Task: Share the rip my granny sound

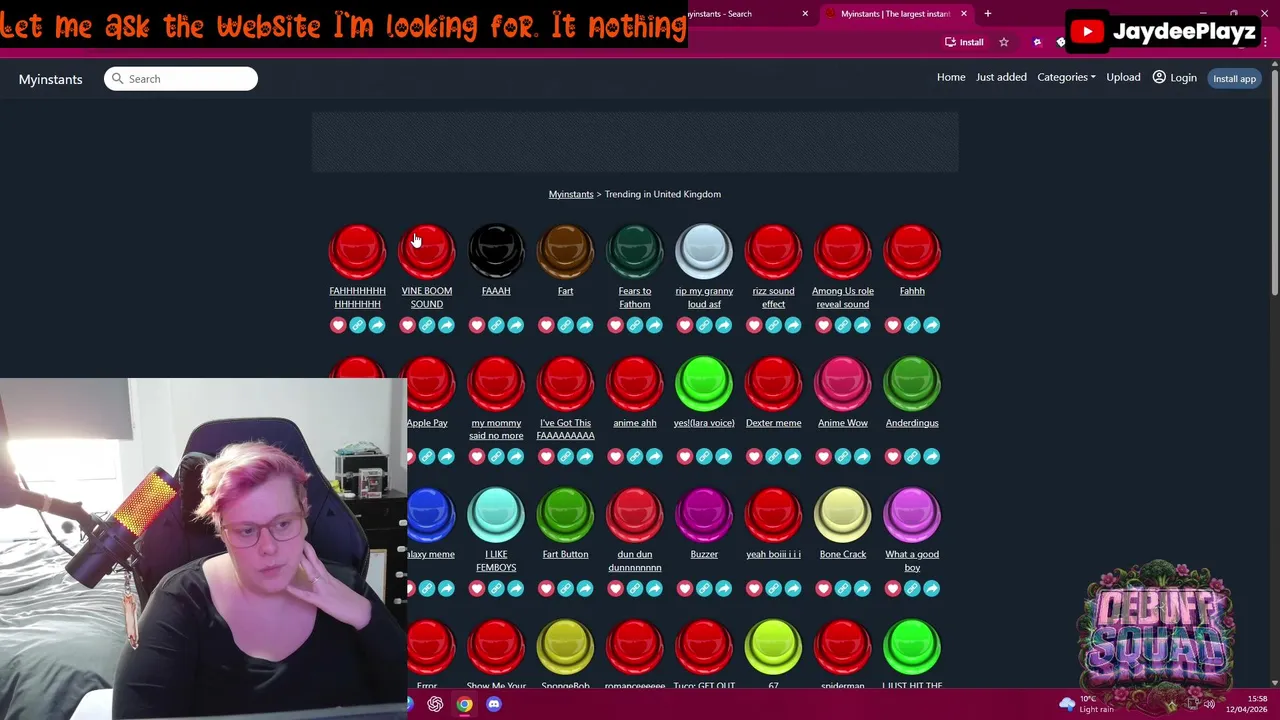Action: 723,325
